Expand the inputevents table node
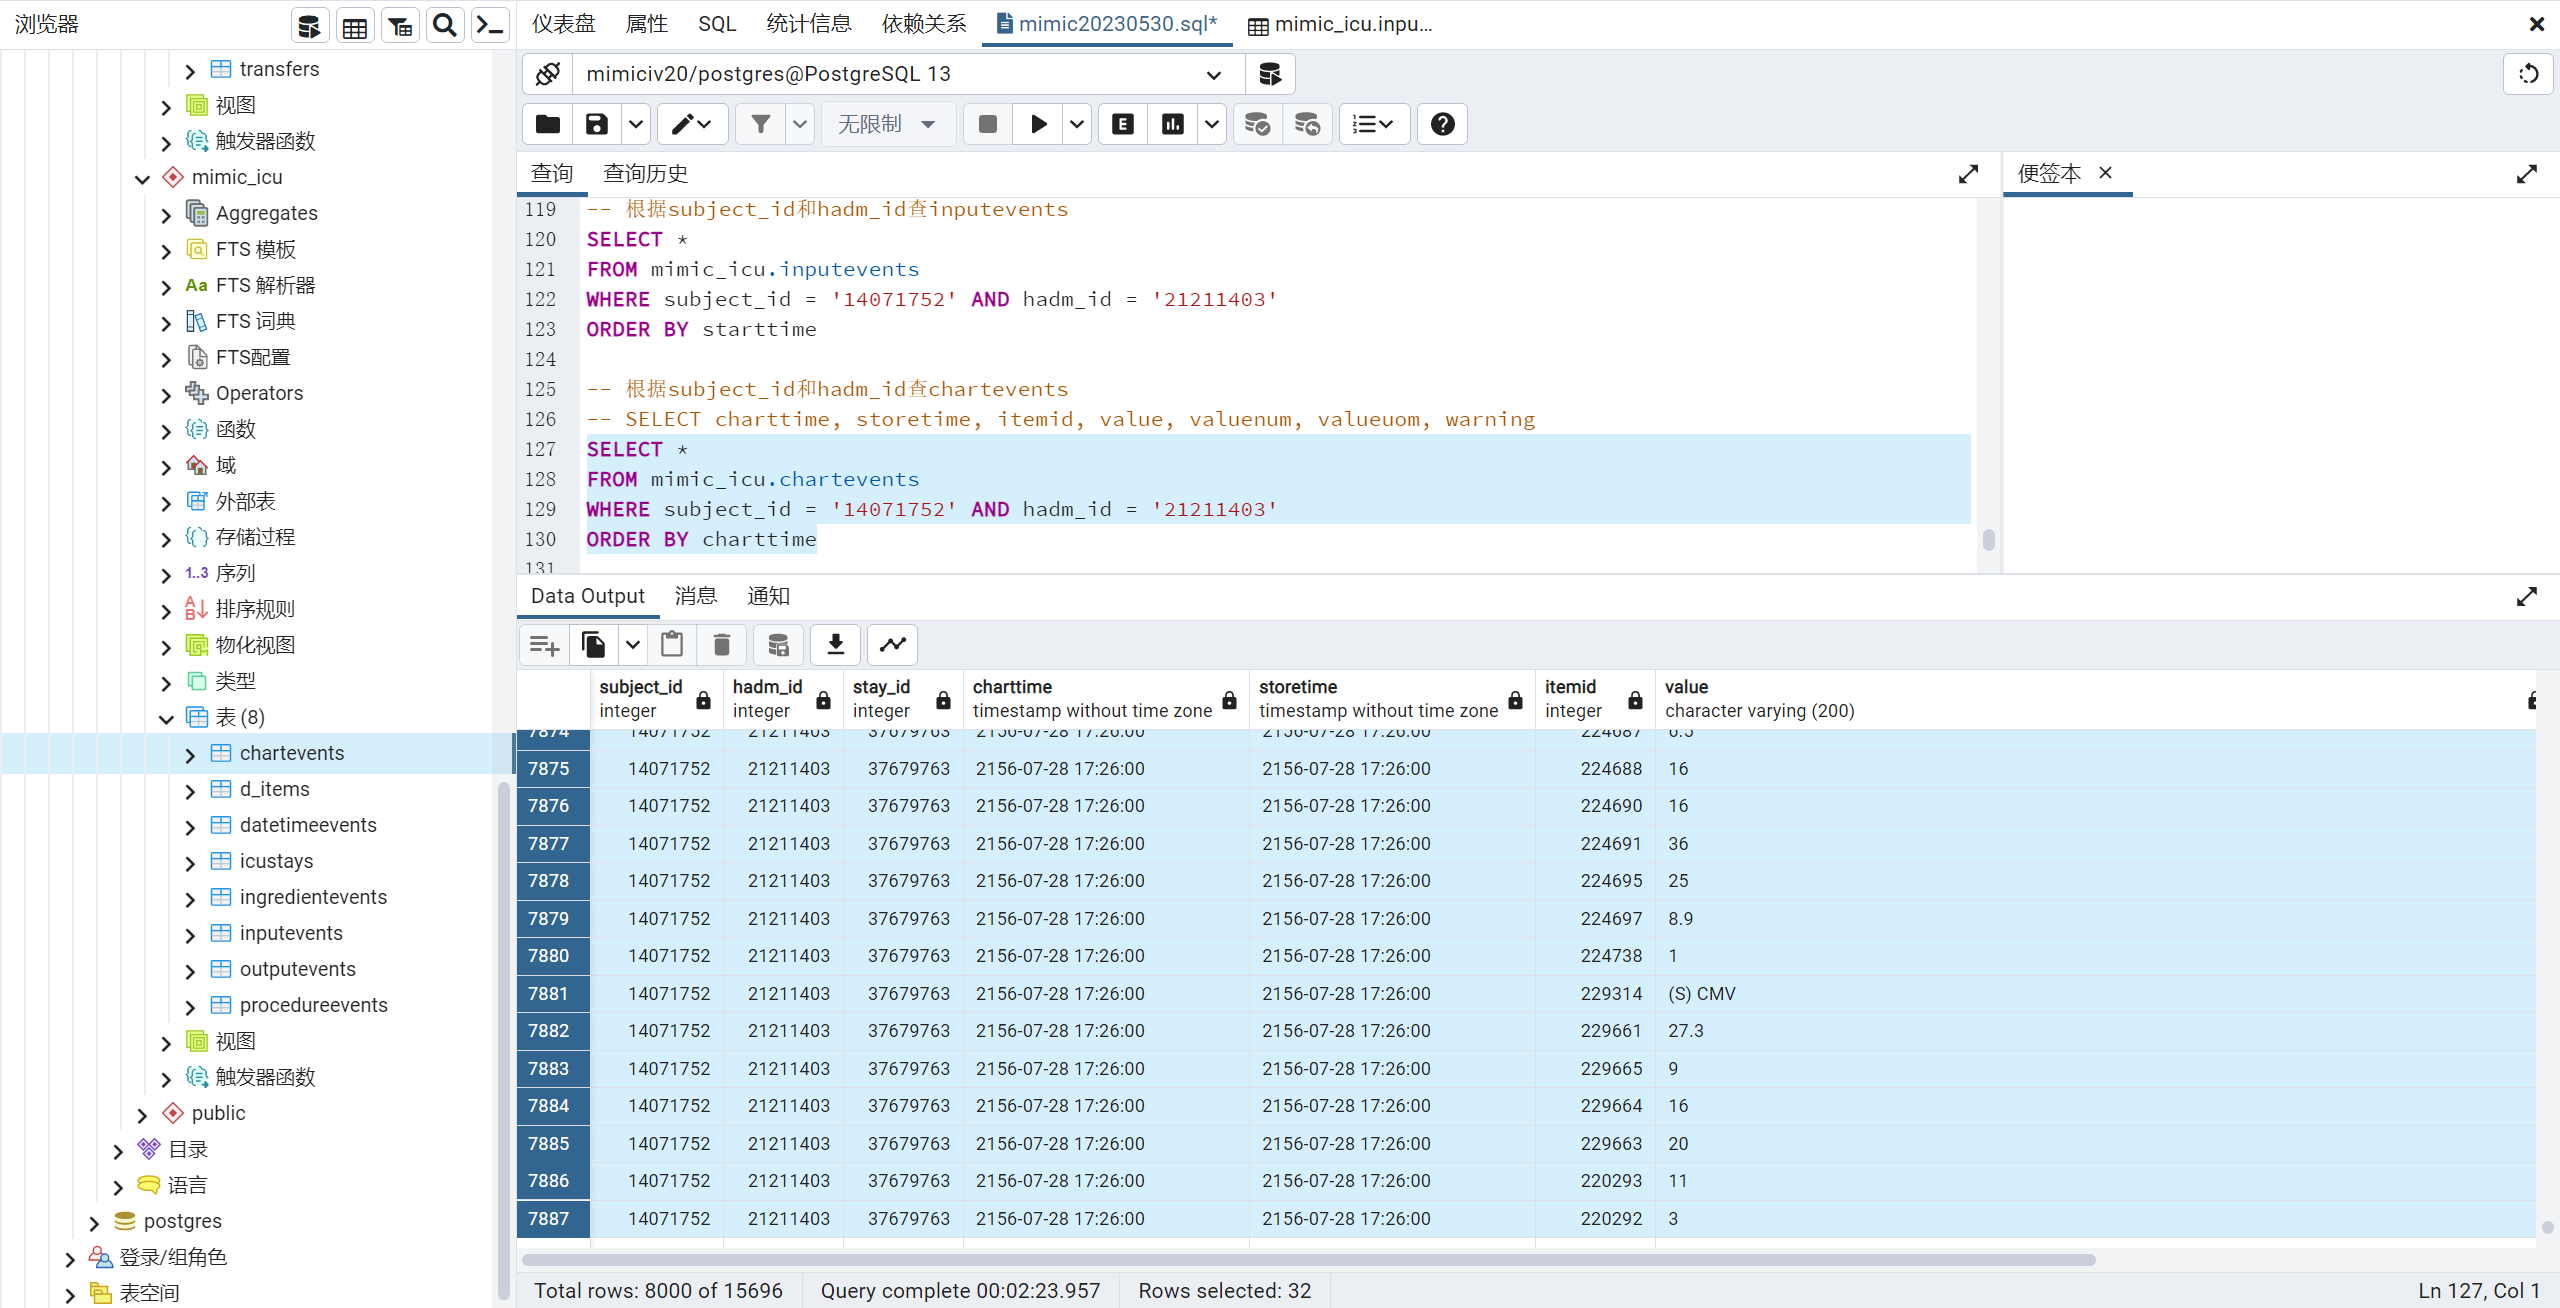This screenshot has width=2560, height=1308. pos(190,934)
